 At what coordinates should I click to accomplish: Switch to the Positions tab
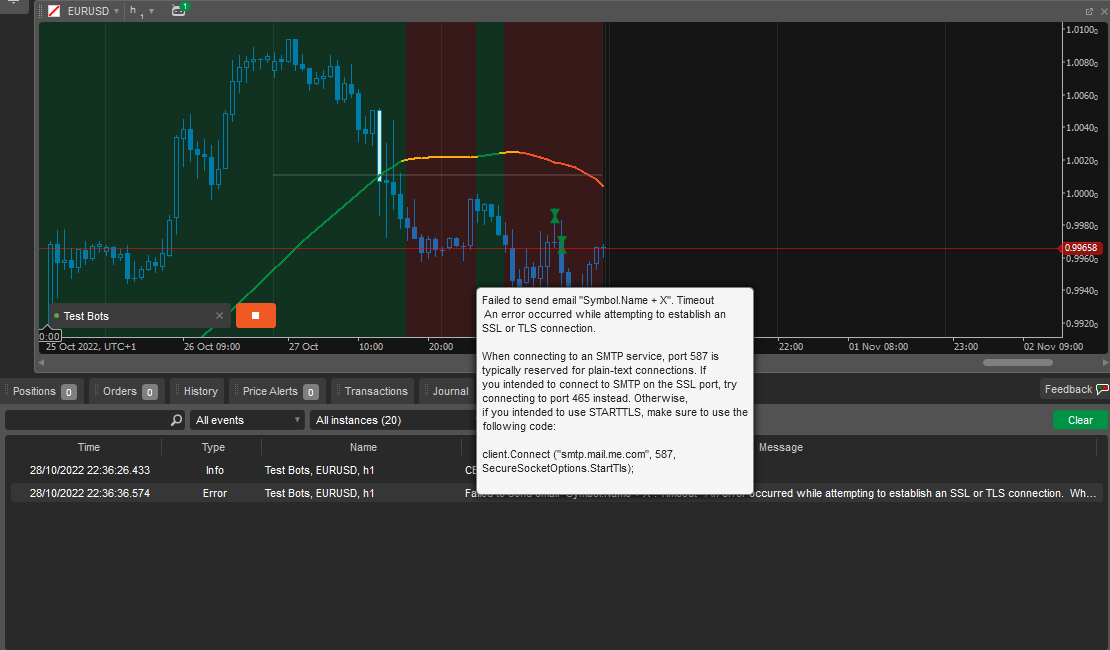(43, 391)
